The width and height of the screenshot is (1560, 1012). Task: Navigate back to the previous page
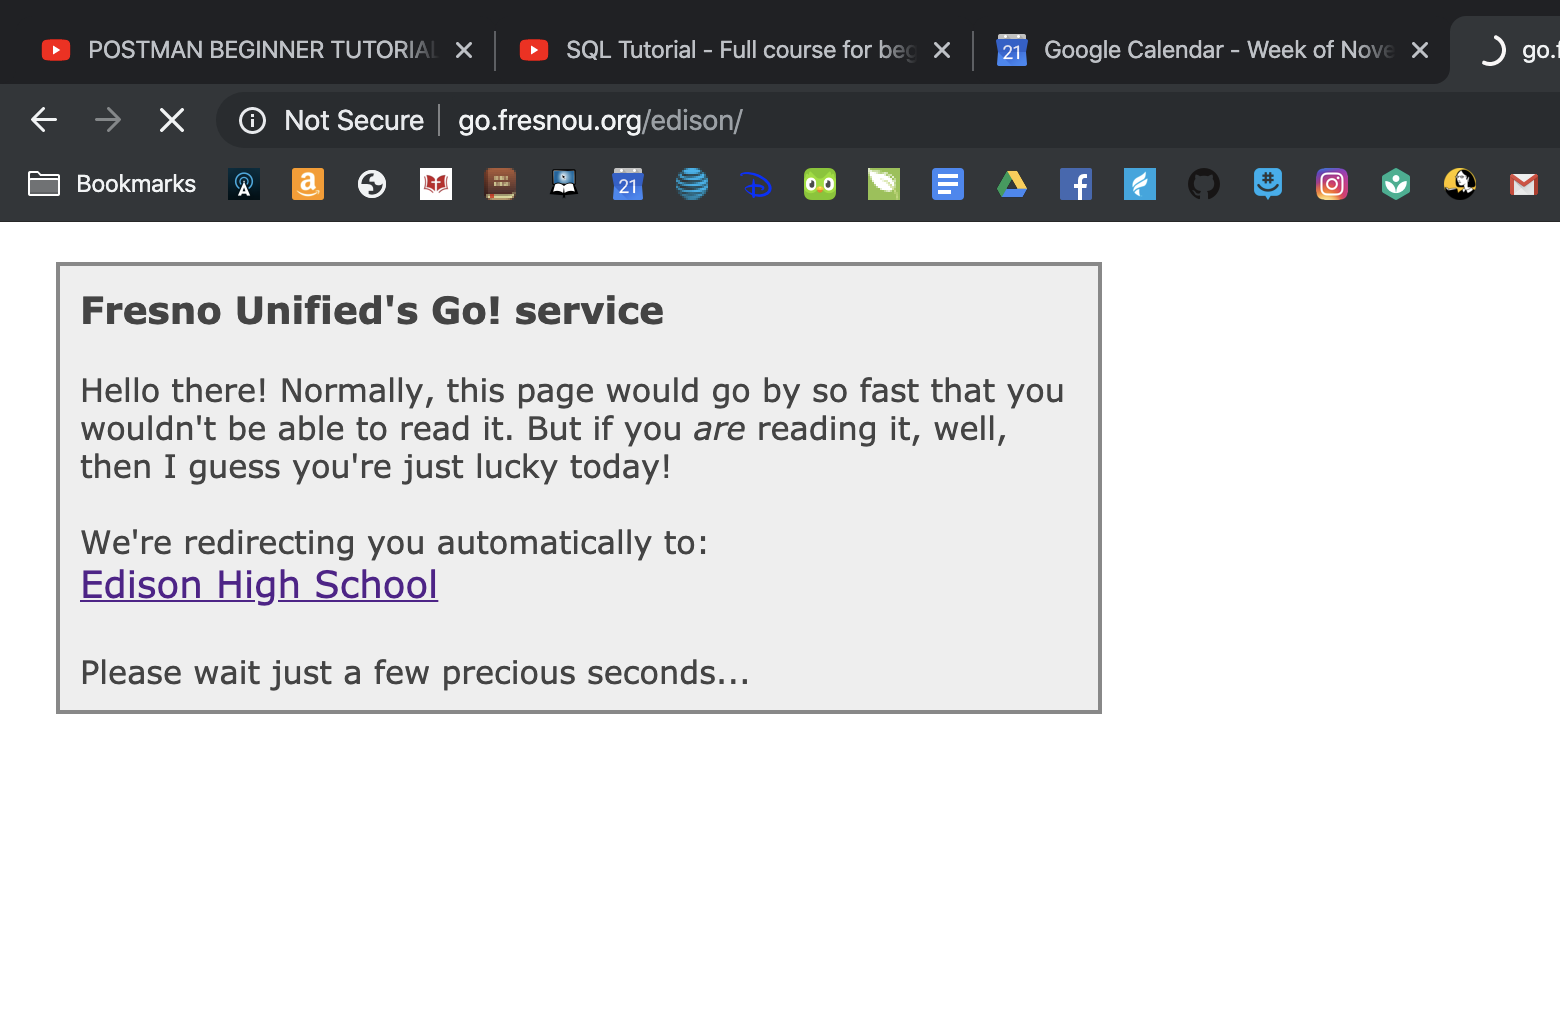pyautogui.click(x=43, y=120)
